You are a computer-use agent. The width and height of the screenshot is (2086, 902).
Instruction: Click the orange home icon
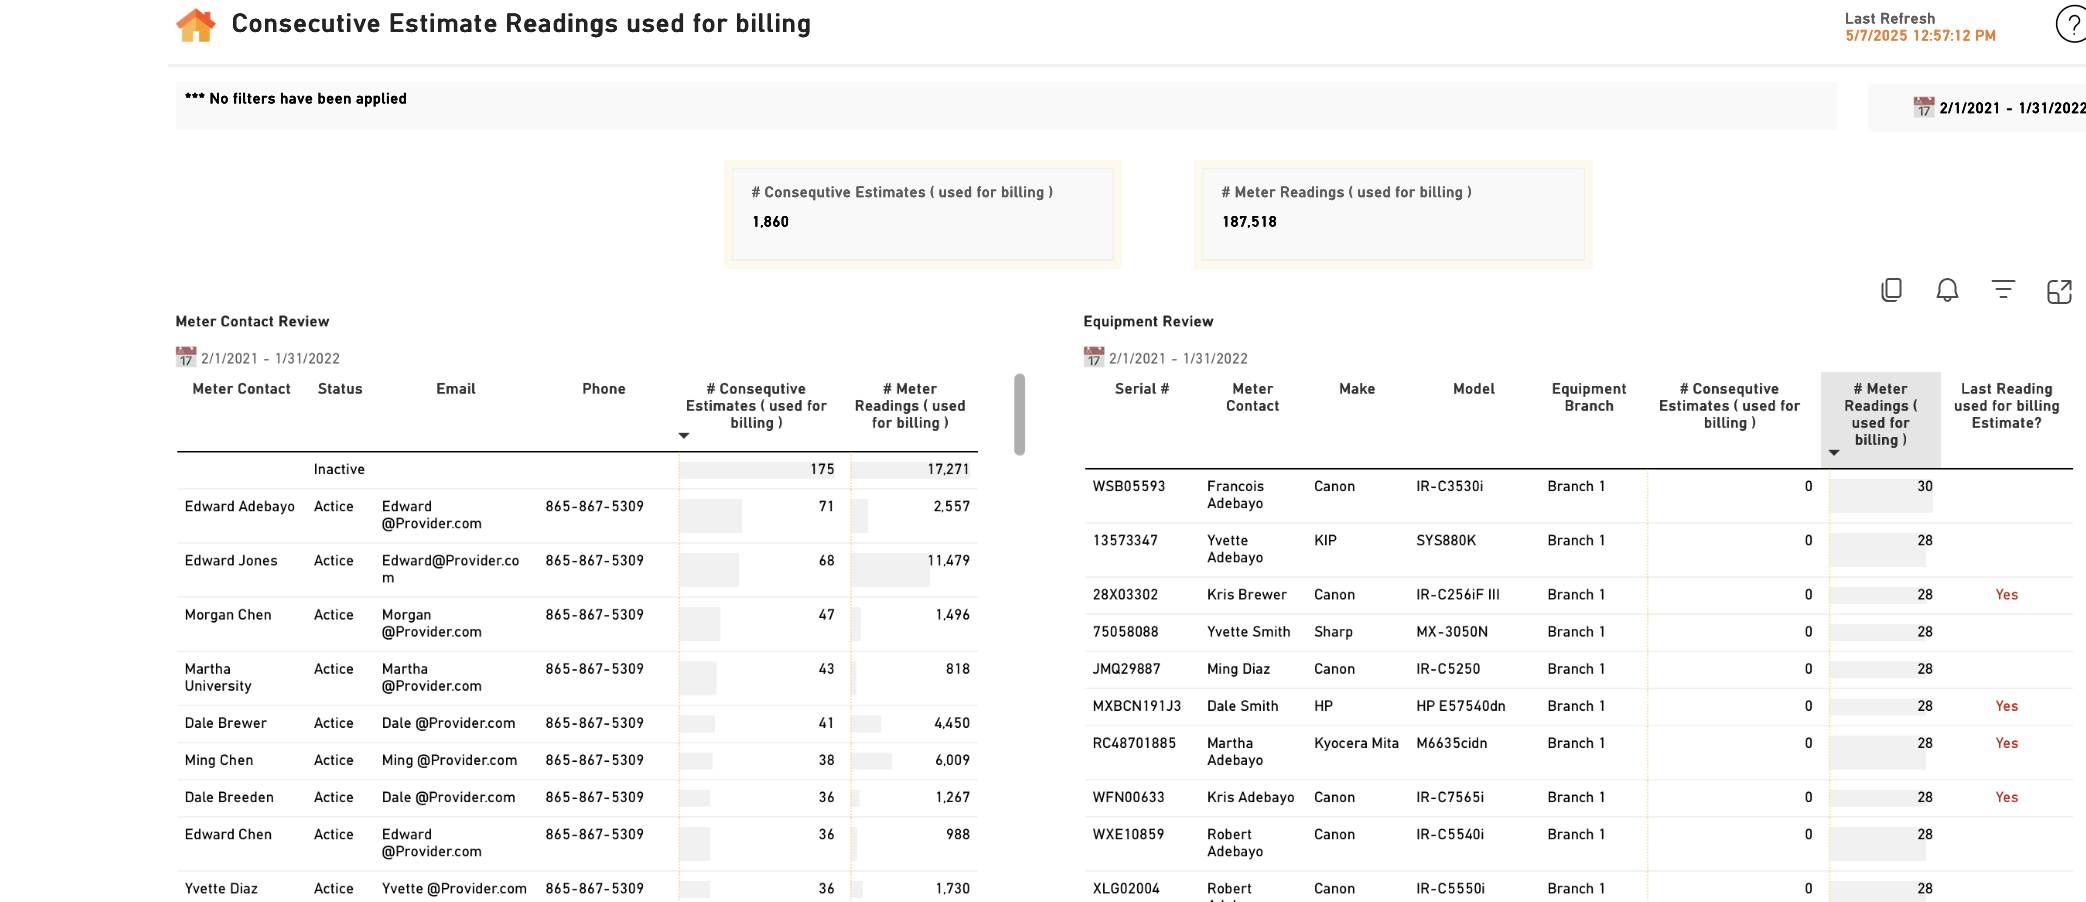pos(196,25)
